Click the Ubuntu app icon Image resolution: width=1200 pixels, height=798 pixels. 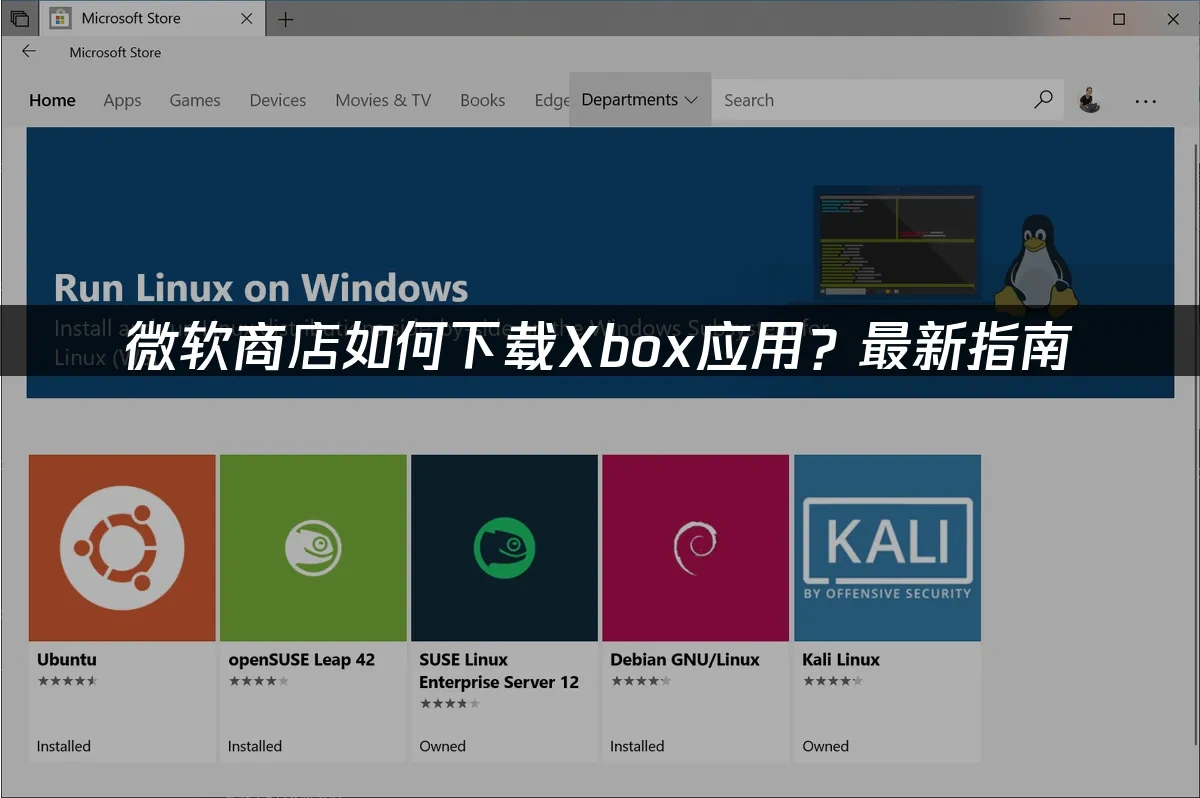(122, 547)
